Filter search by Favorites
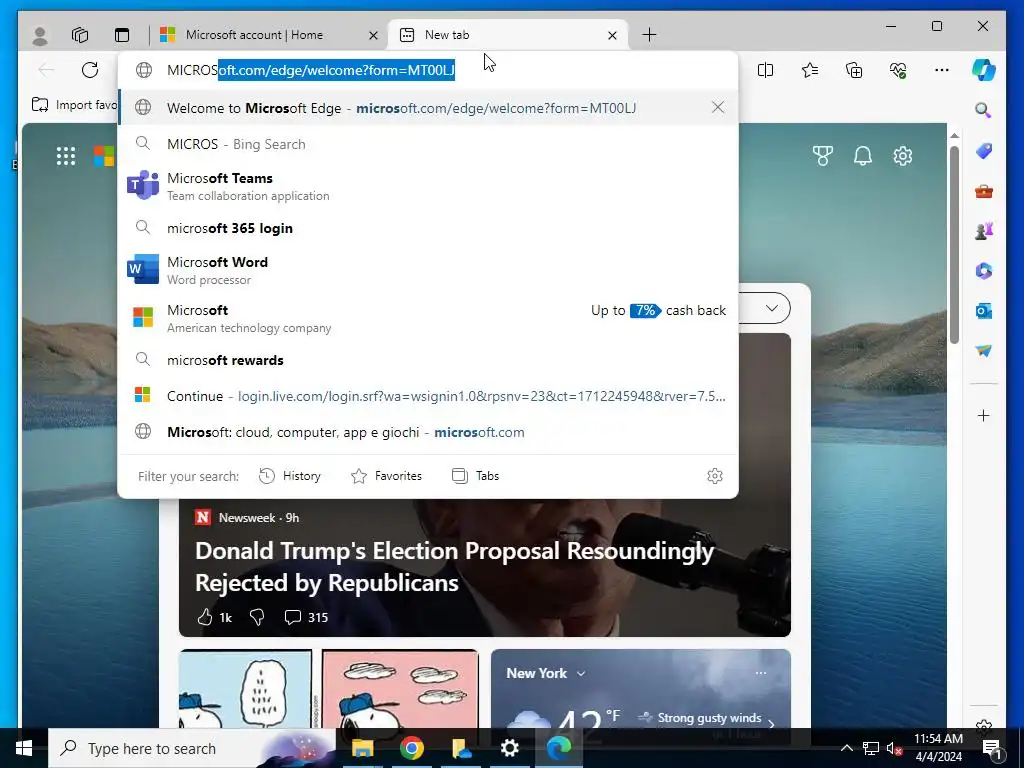 (x=387, y=476)
